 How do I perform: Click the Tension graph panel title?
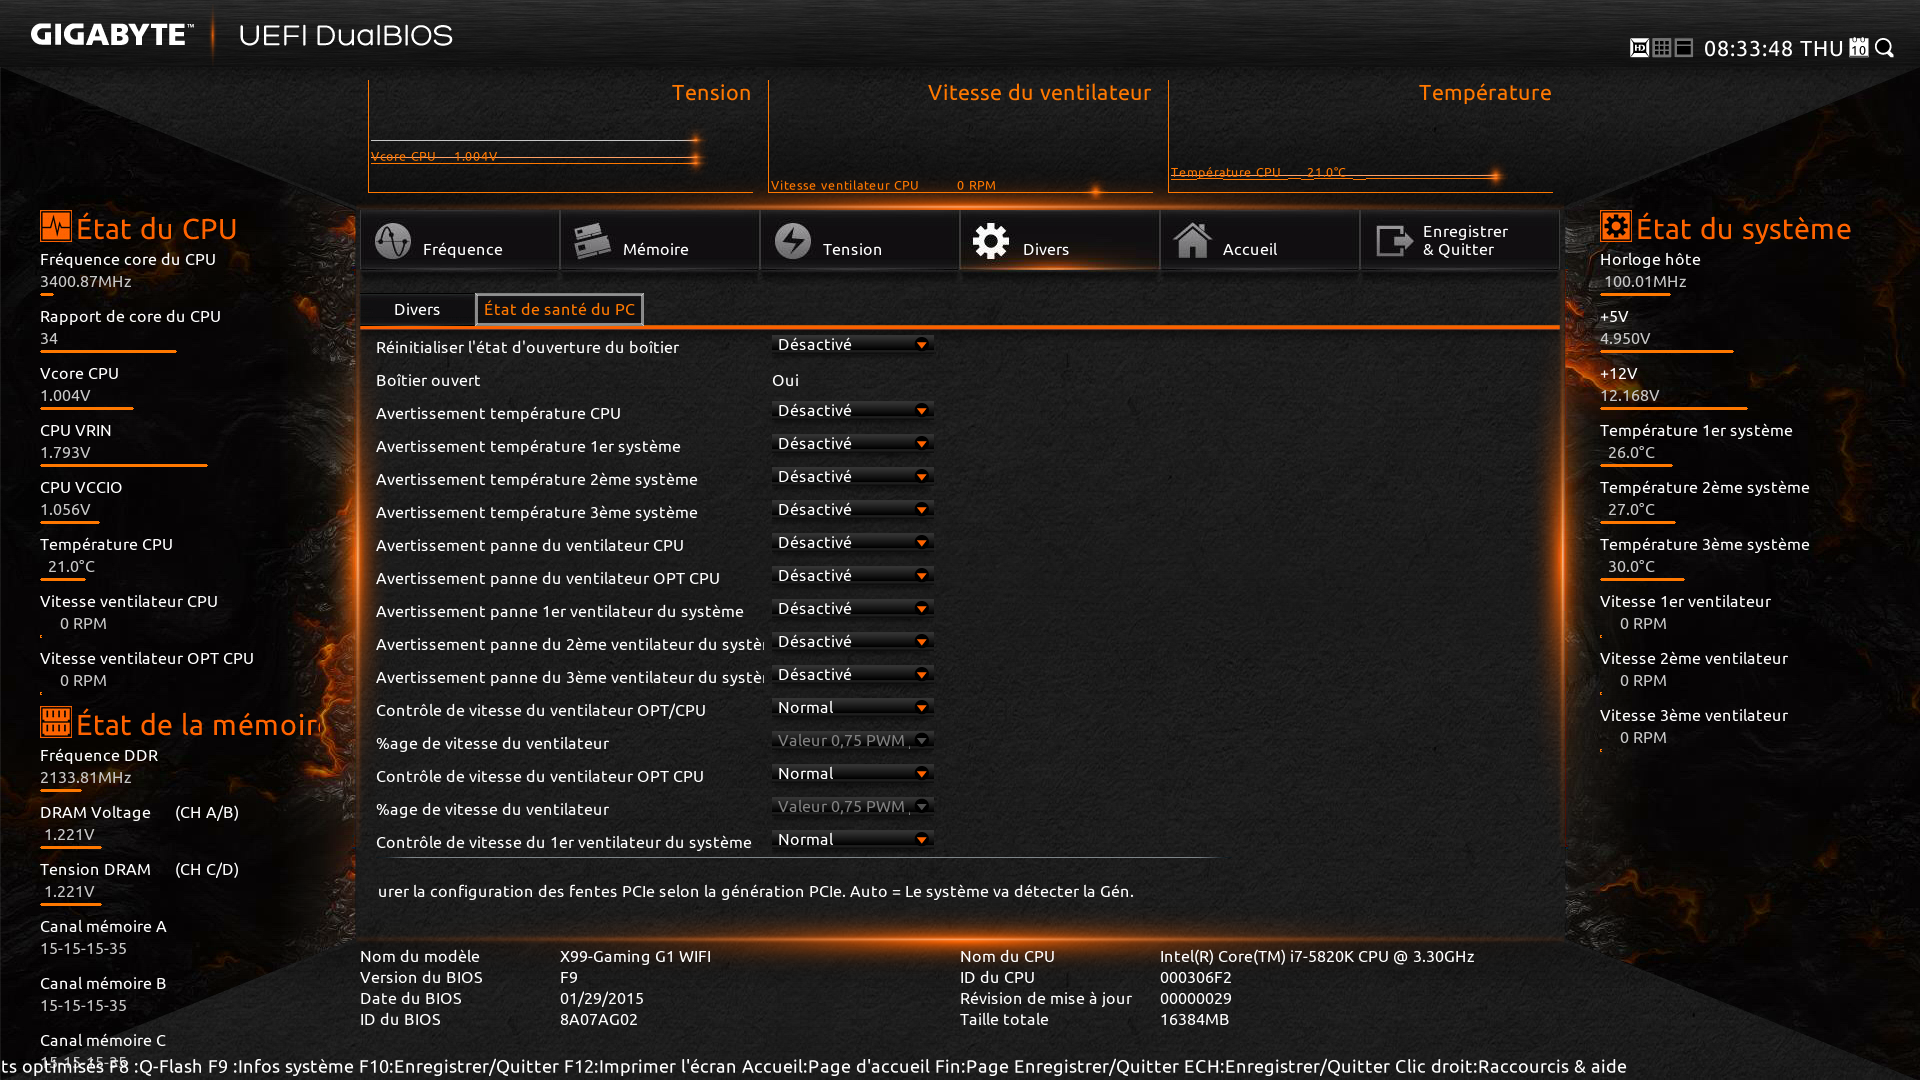pyautogui.click(x=711, y=93)
